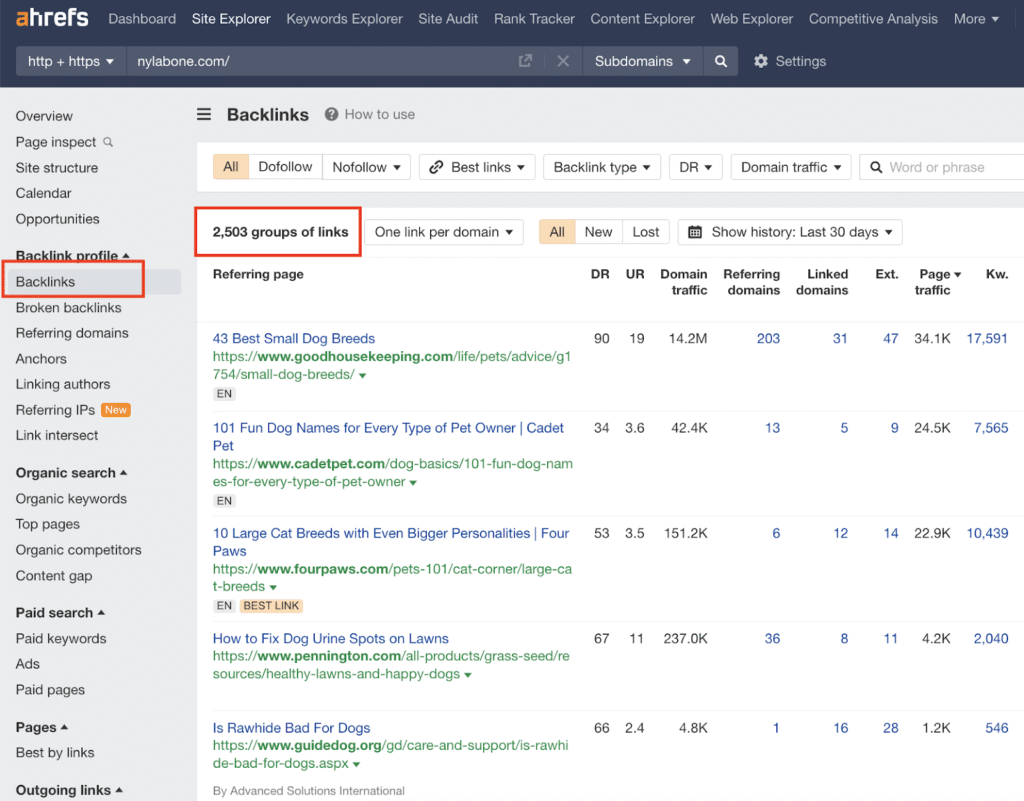Open How to Fix Dog Urine Spots link
1024x801 pixels.
(330, 638)
